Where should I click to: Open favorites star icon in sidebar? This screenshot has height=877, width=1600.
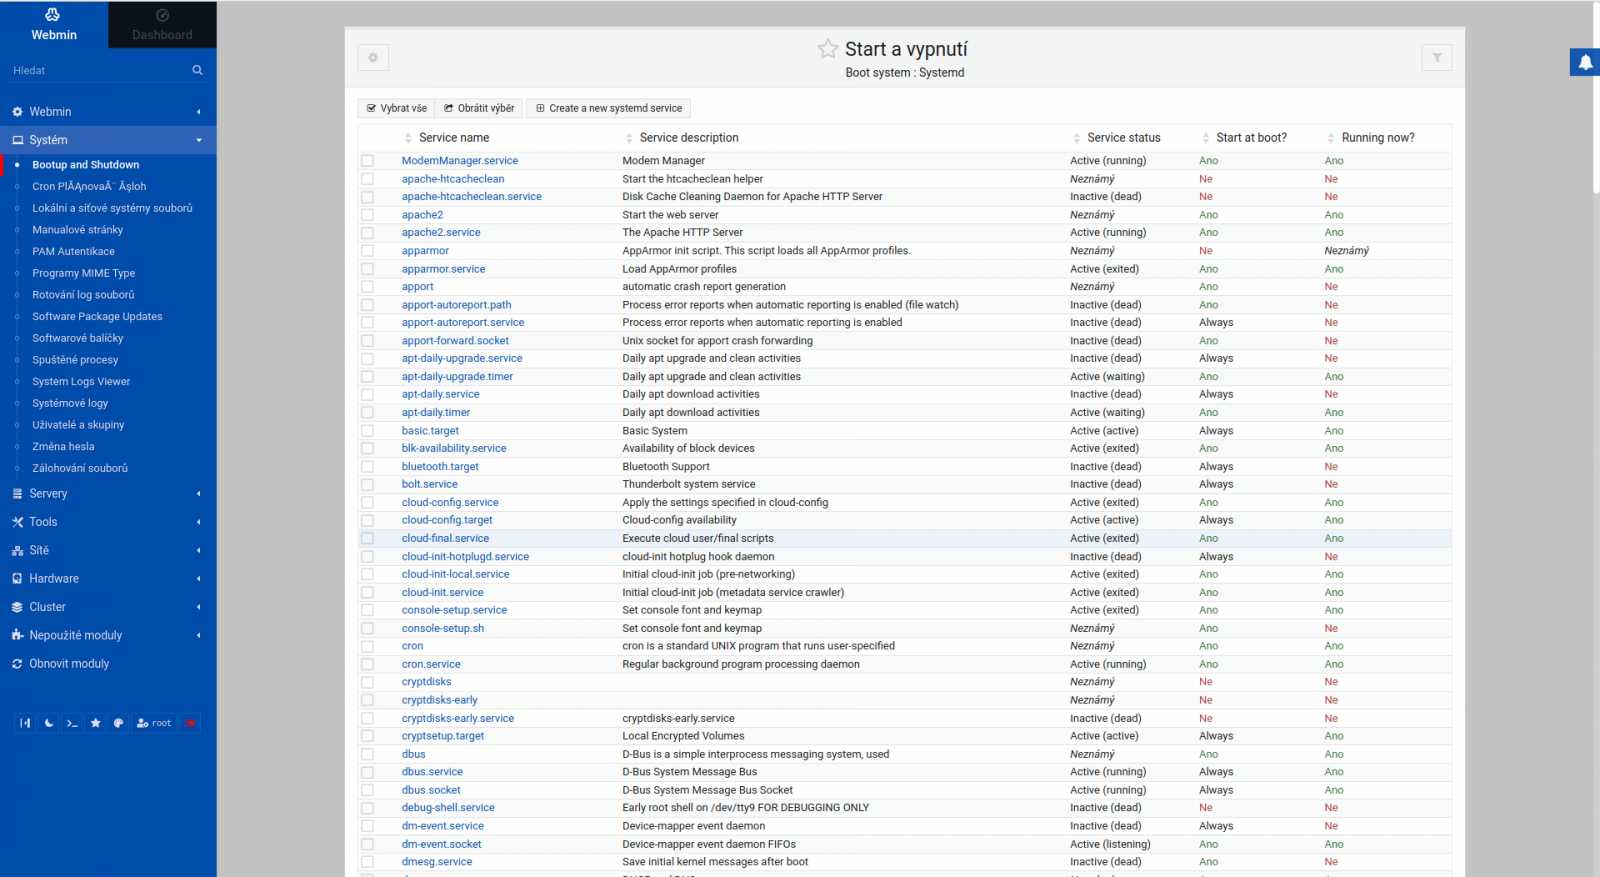click(x=96, y=723)
